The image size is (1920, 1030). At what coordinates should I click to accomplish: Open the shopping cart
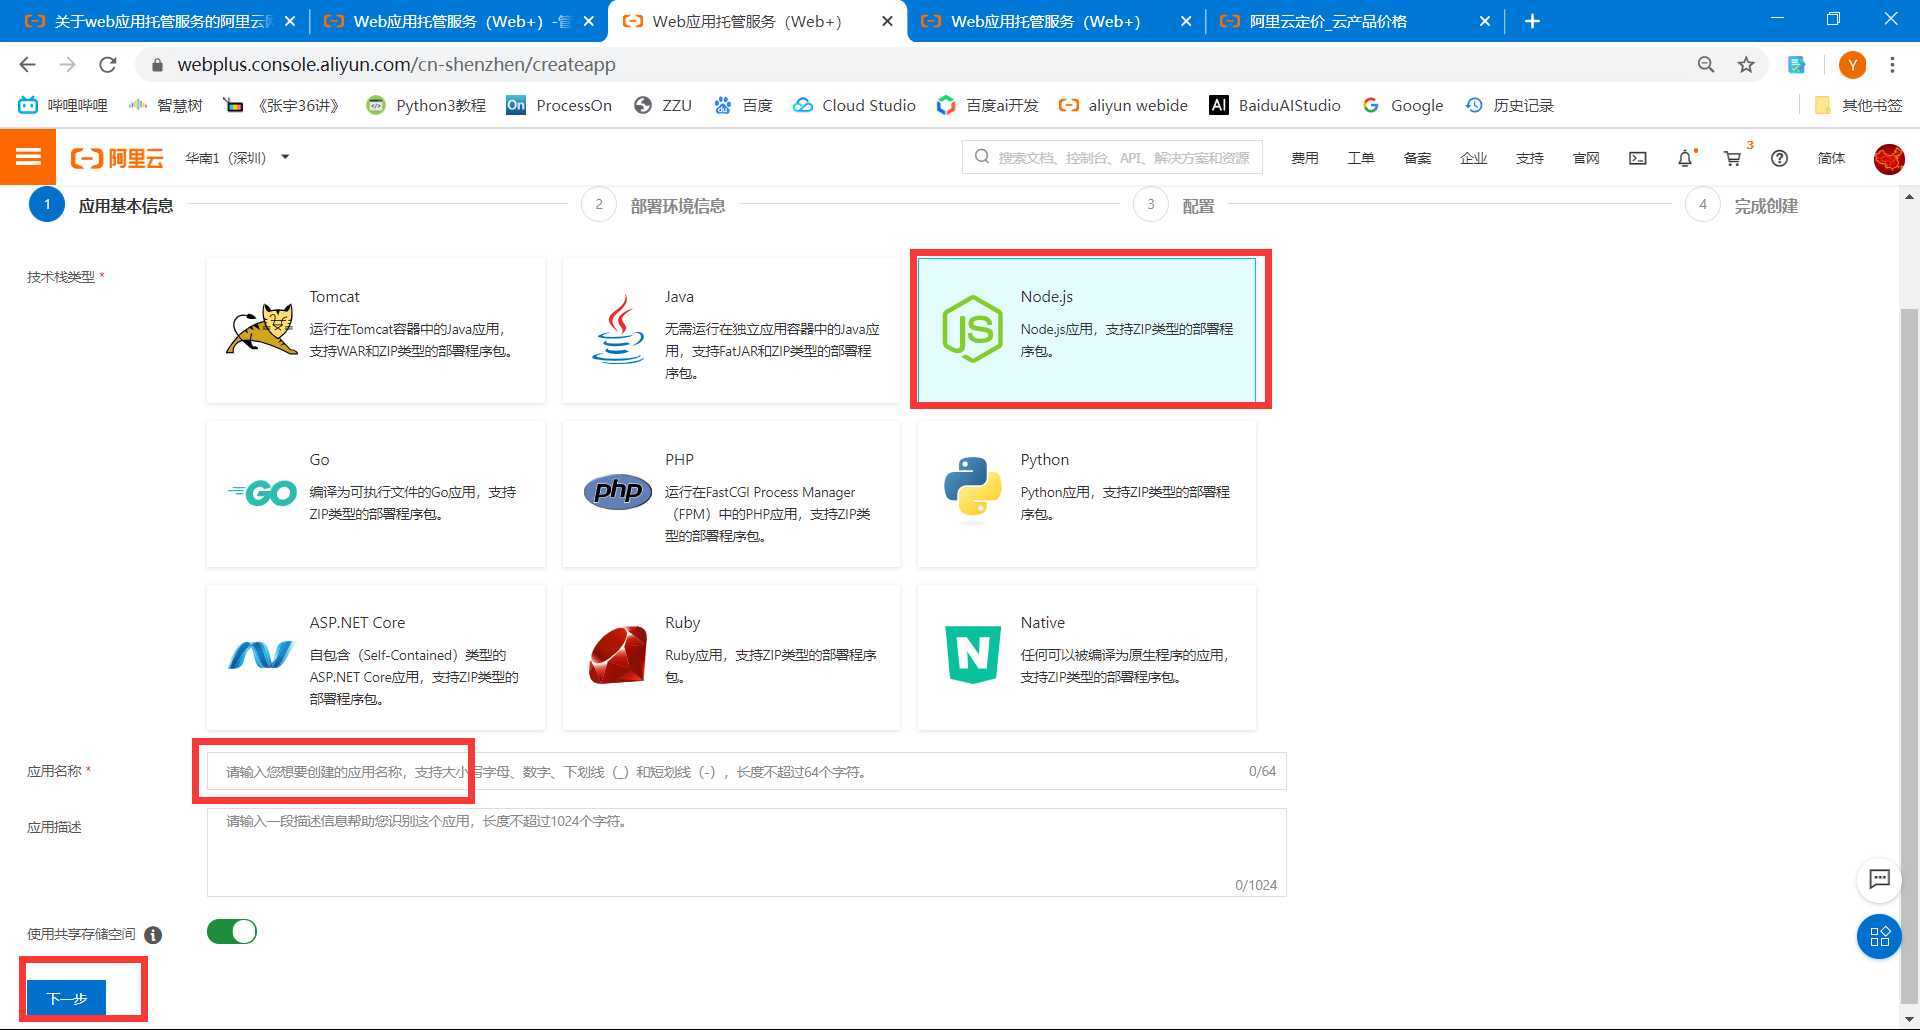(x=1732, y=158)
